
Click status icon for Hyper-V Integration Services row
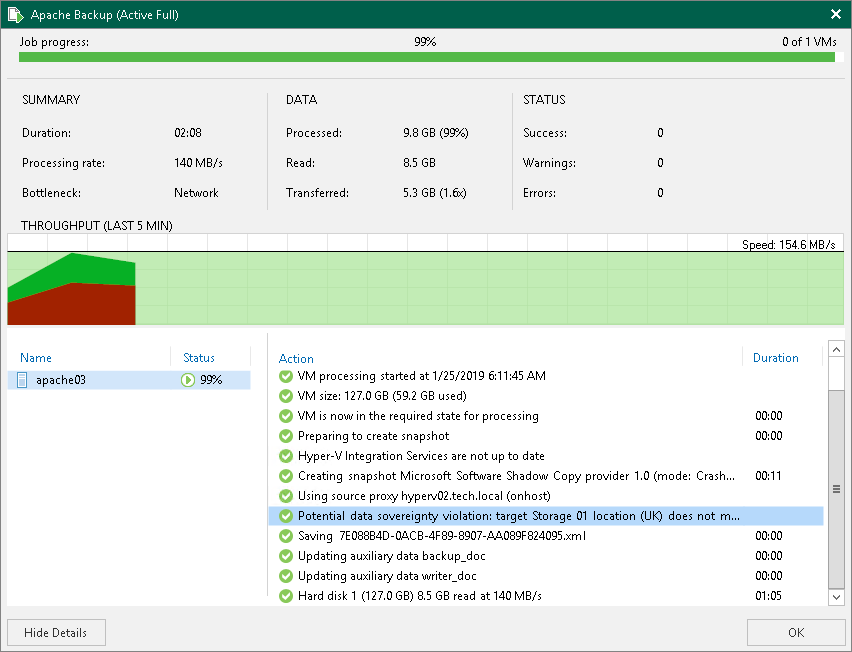tap(286, 456)
